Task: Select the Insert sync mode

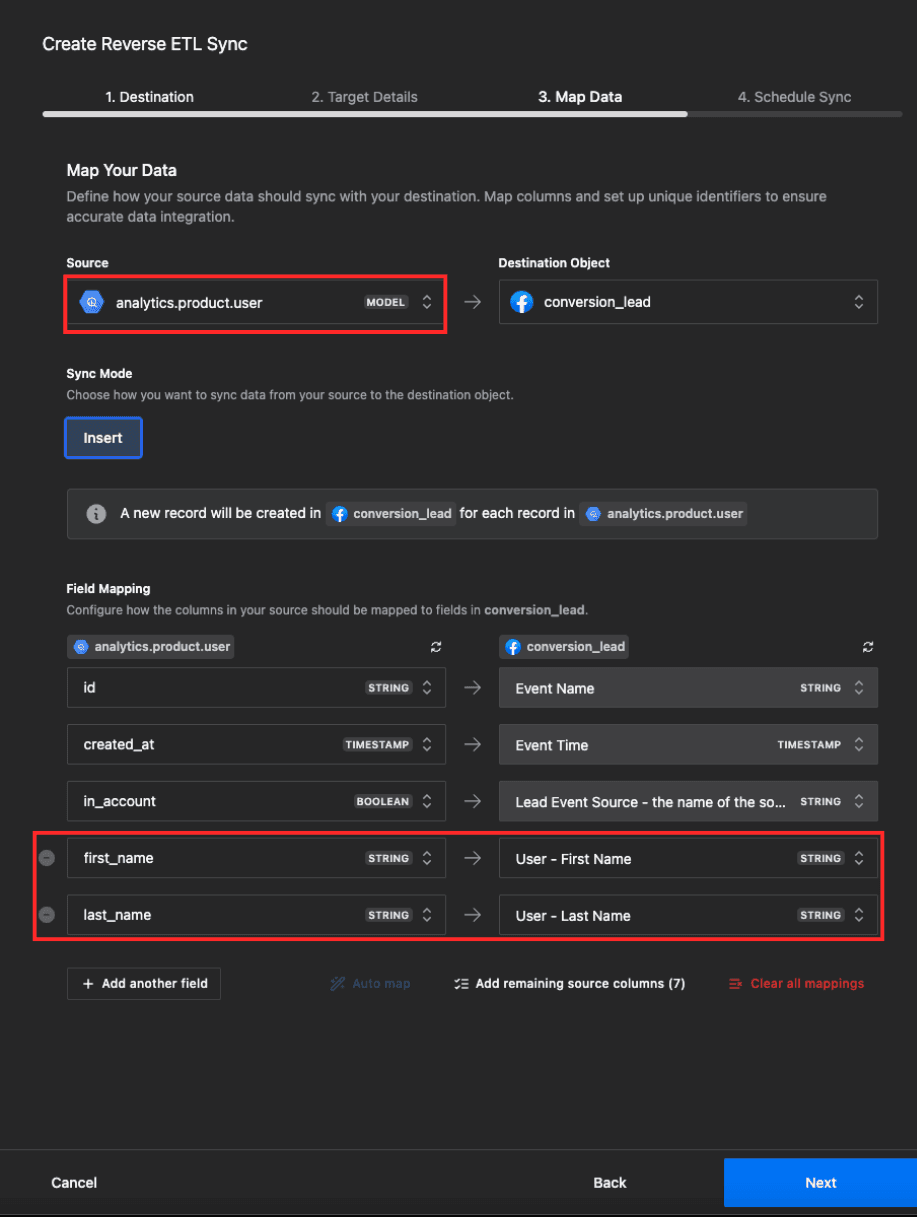Action: coord(103,437)
